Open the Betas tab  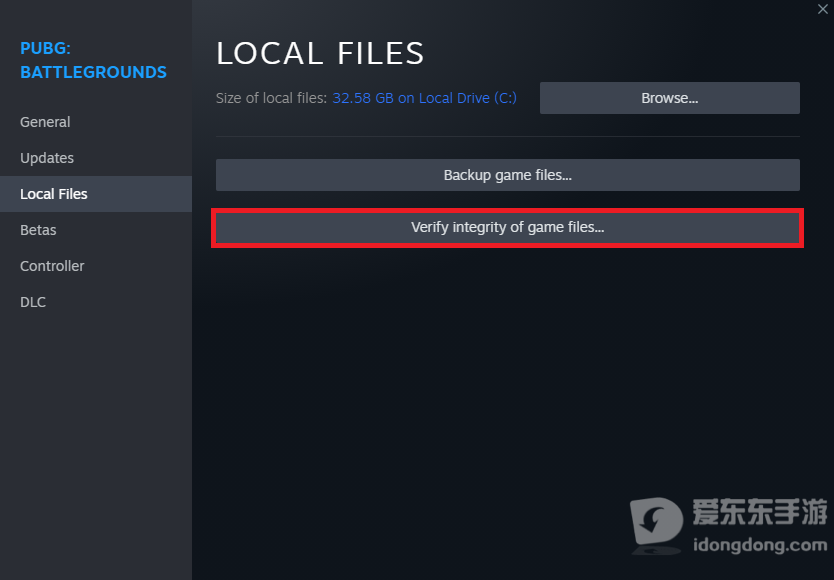(96, 230)
